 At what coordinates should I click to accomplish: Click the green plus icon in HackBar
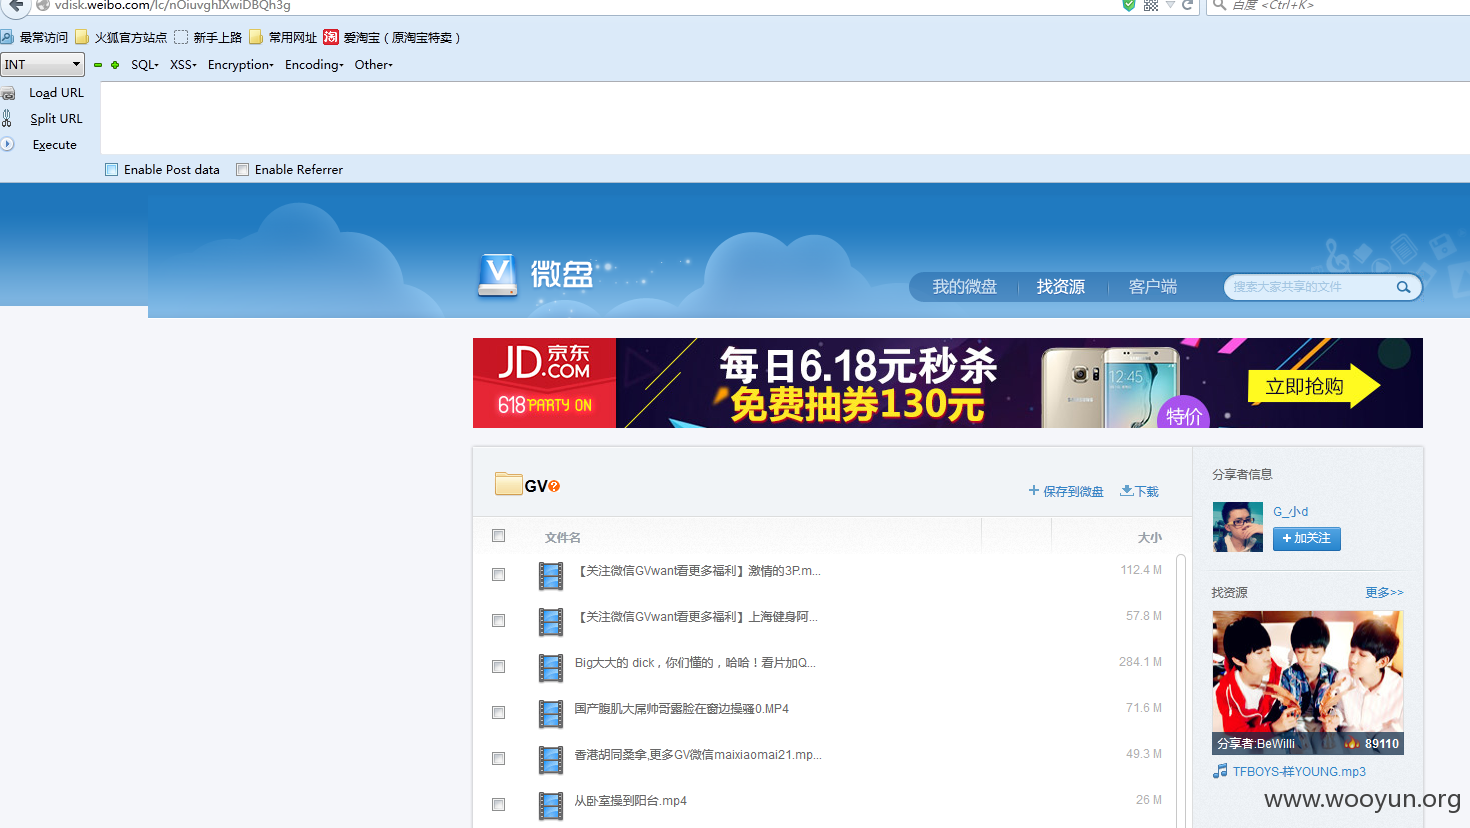[x=115, y=65]
